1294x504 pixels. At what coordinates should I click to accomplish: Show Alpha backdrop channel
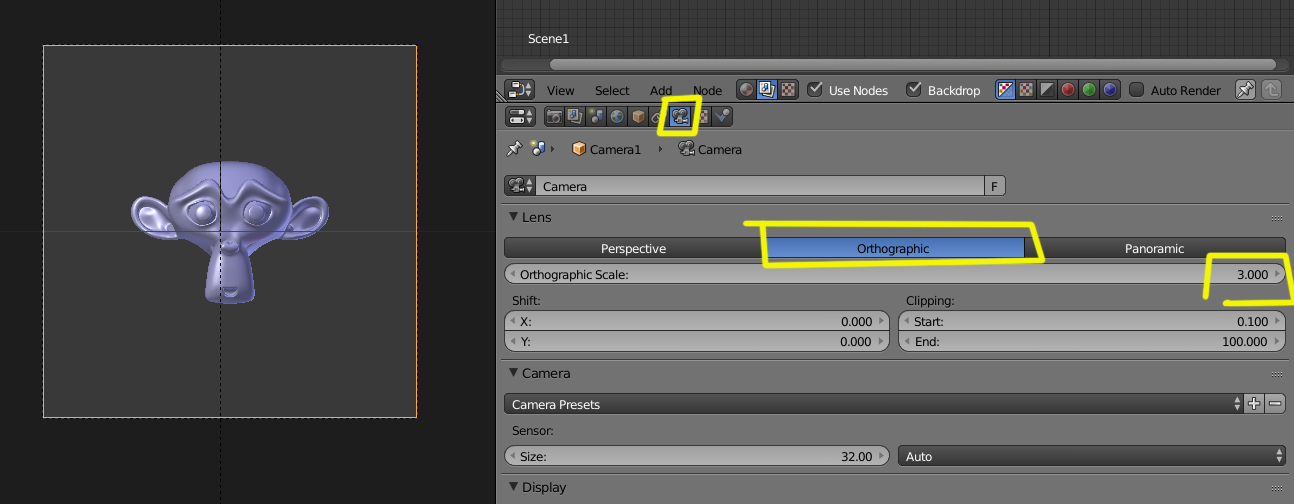1047,90
